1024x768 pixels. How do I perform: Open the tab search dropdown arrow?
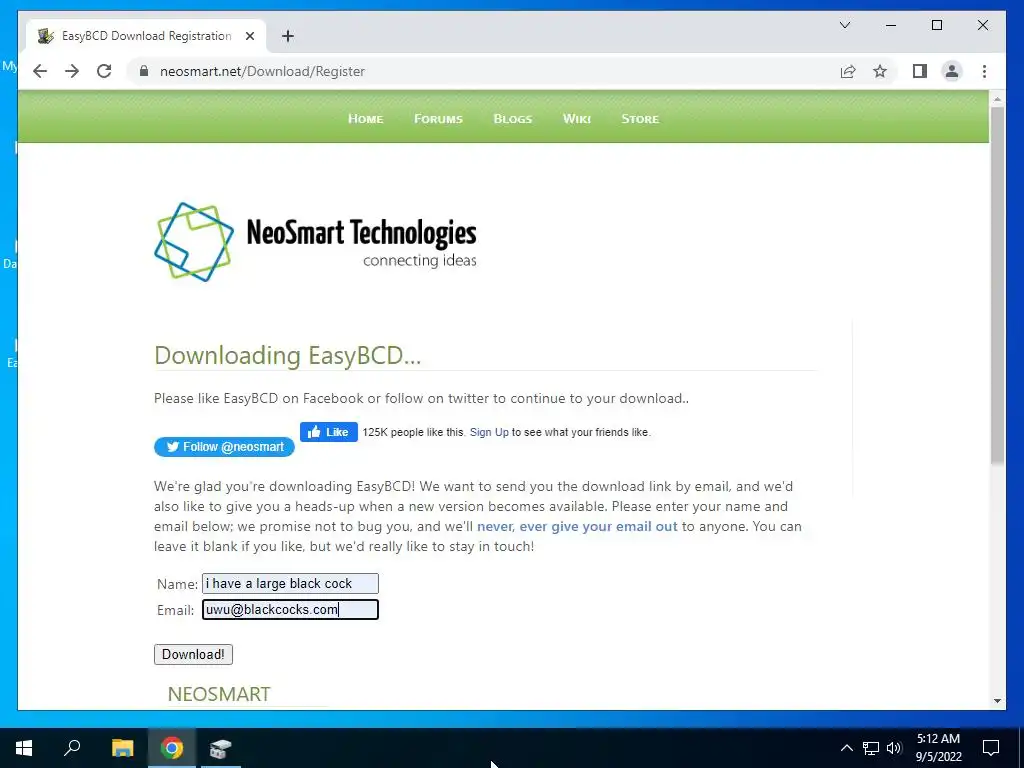point(844,25)
